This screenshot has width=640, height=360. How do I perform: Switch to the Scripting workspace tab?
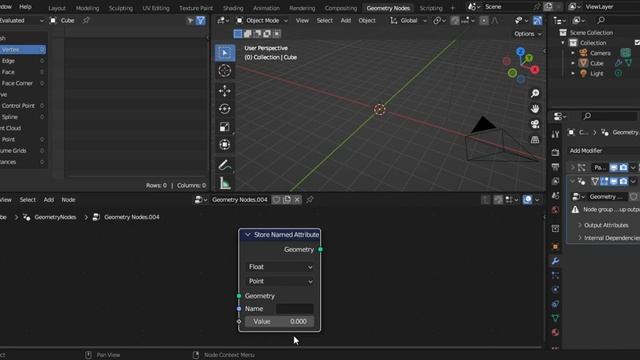point(431,8)
